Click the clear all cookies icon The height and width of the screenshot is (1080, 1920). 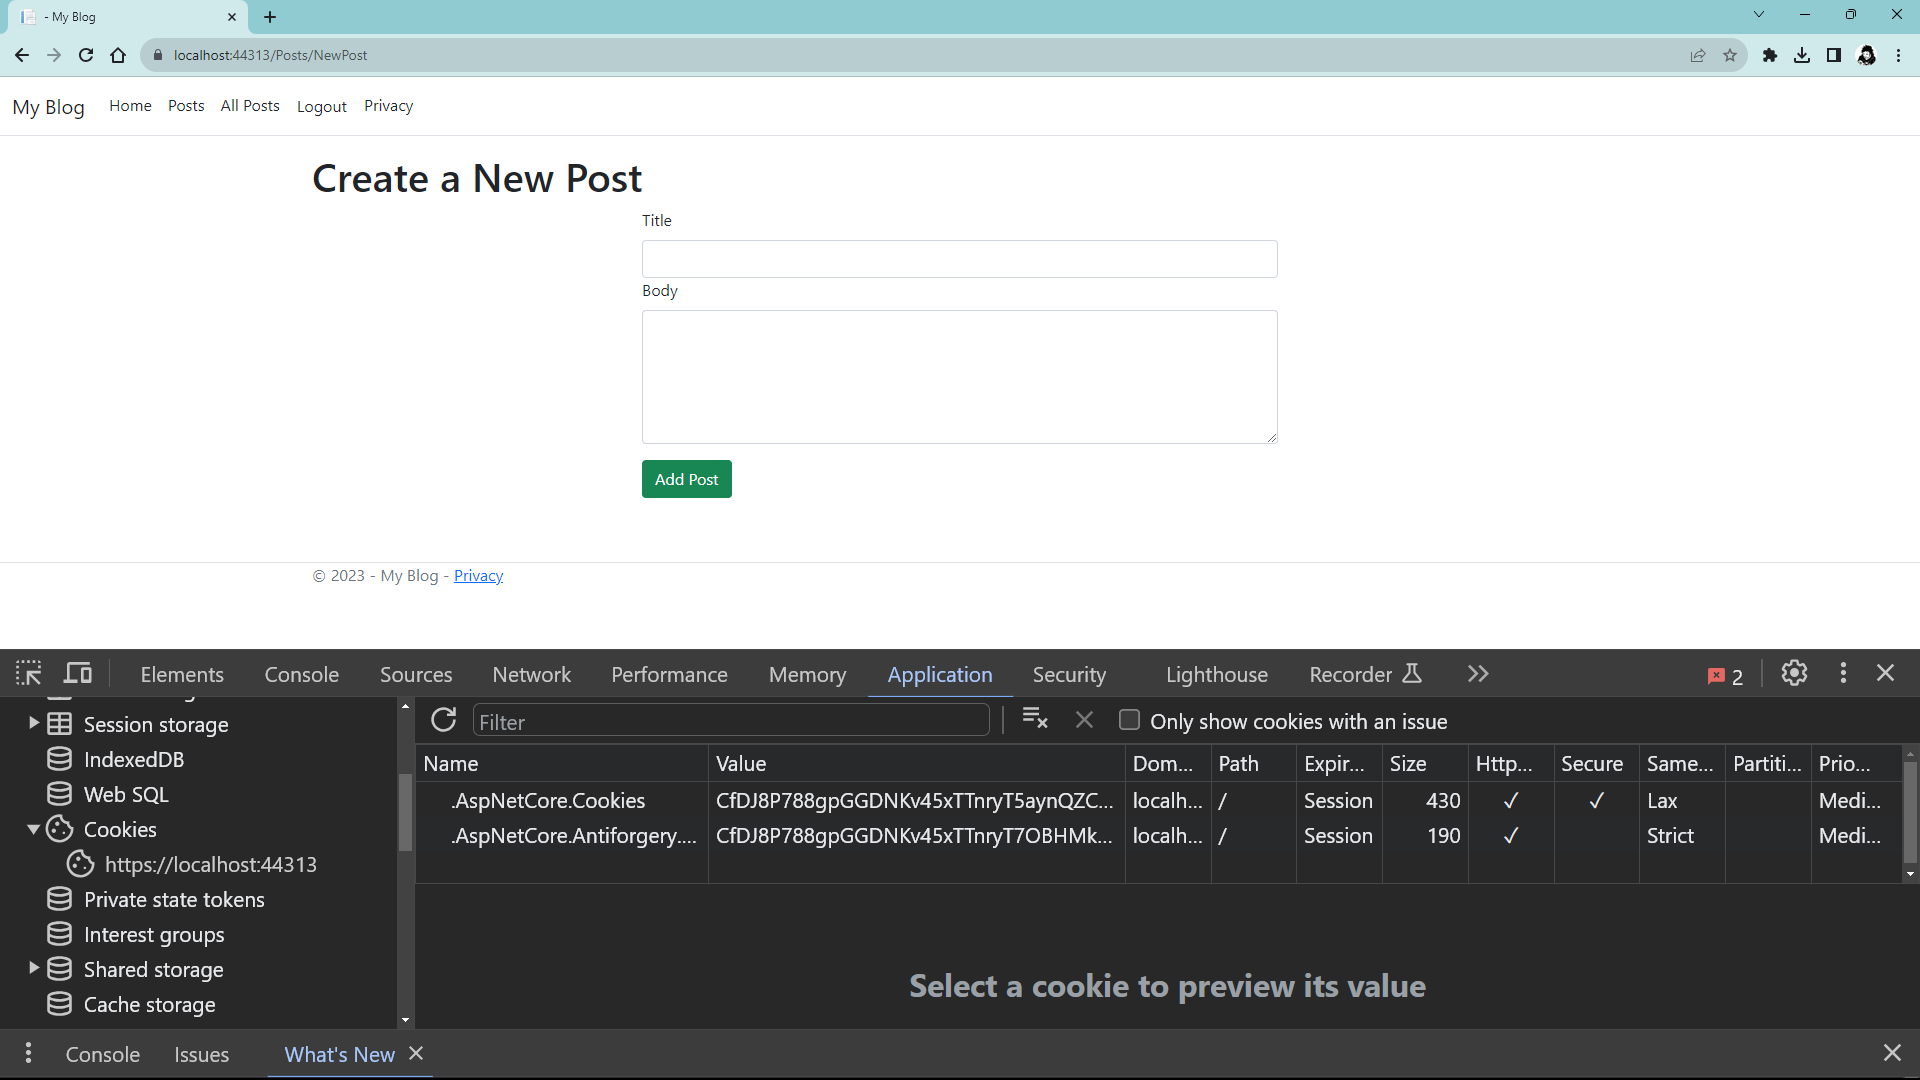point(1035,720)
